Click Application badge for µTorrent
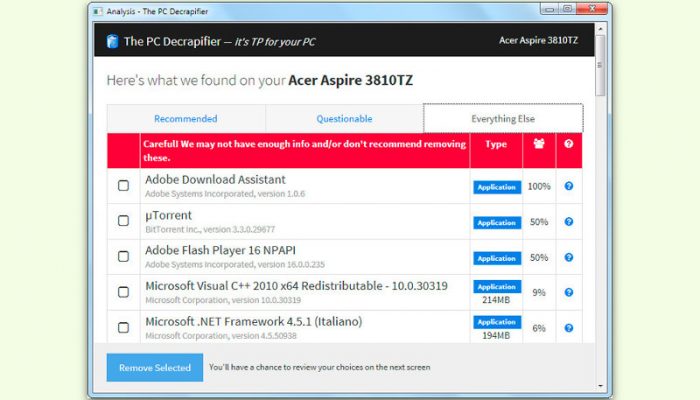The height and width of the screenshot is (400, 700). [x=497, y=223]
